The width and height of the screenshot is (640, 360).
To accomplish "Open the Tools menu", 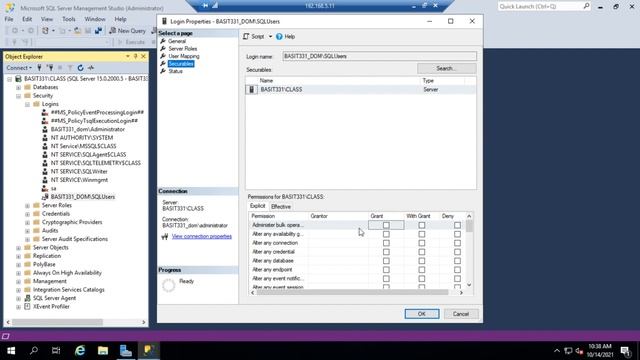I will pos(69,19).
